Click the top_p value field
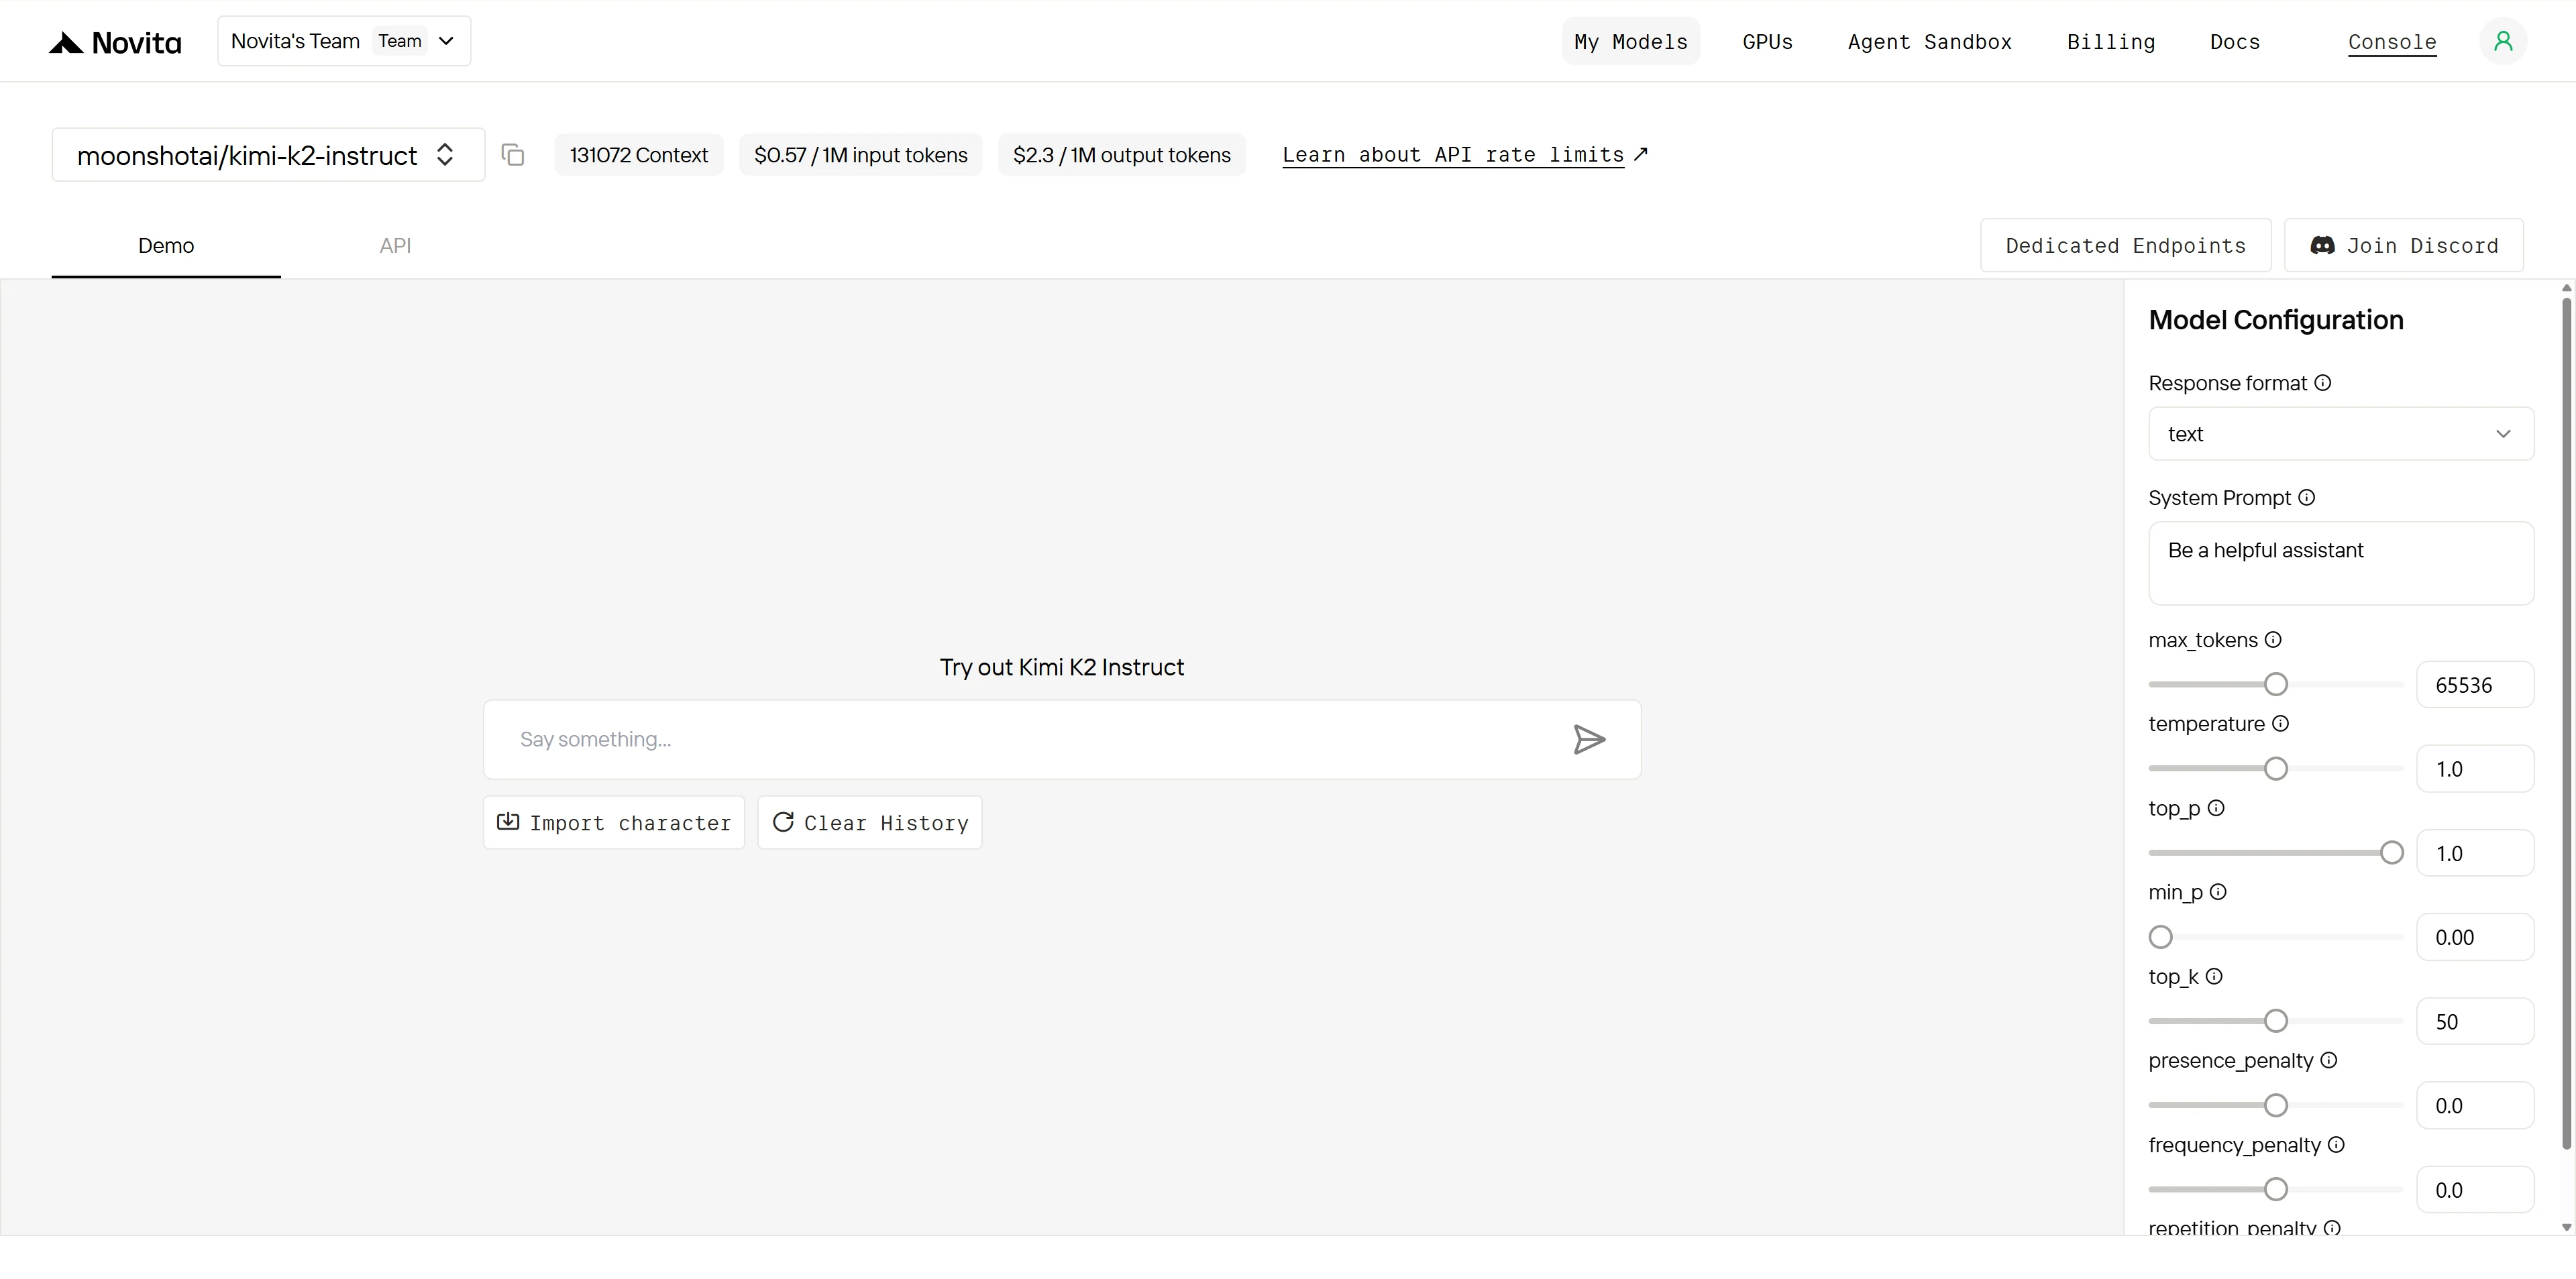This screenshot has height=1279, width=2576. click(x=2475, y=853)
